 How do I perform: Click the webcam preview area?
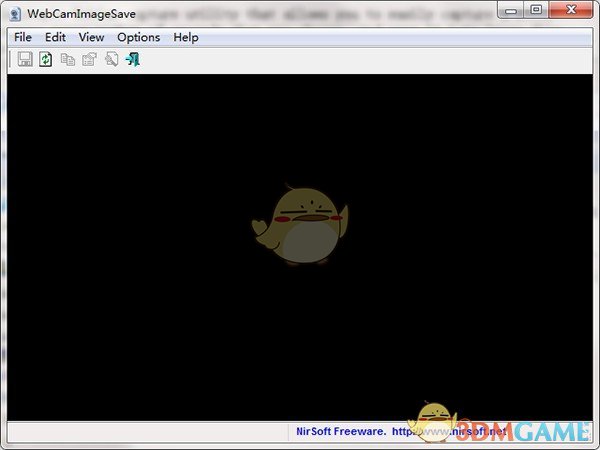pyautogui.click(x=300, y=248)
